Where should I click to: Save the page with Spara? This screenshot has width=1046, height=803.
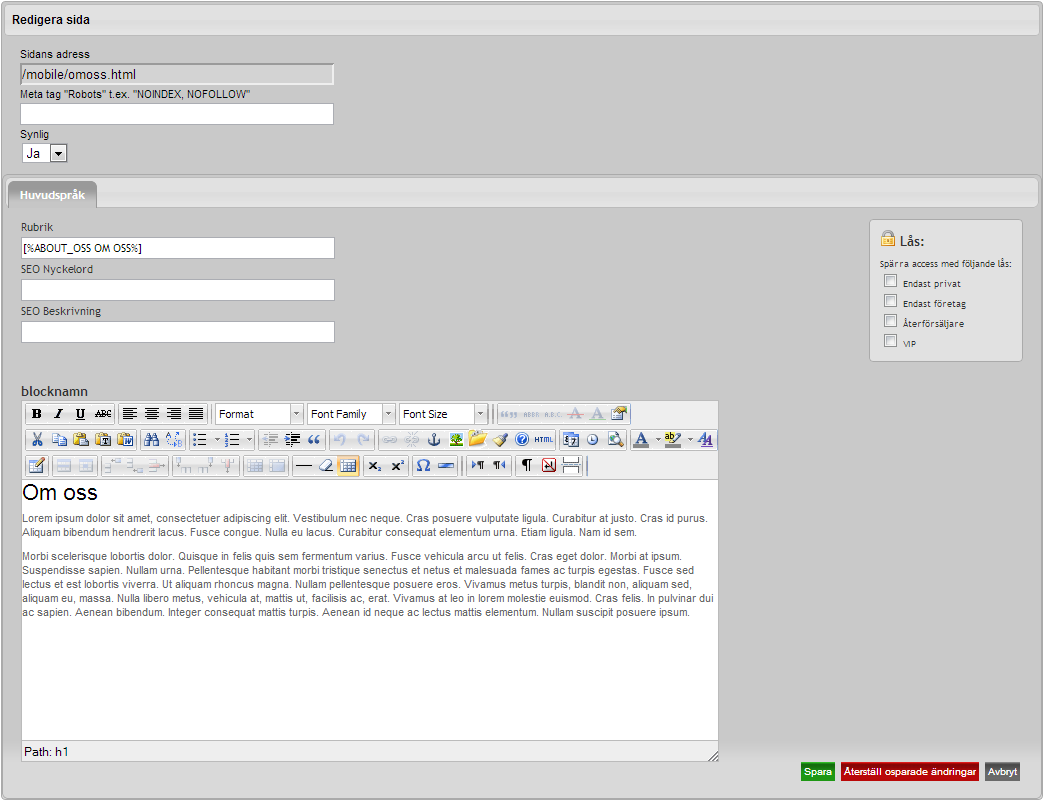[x=818, y=772]
